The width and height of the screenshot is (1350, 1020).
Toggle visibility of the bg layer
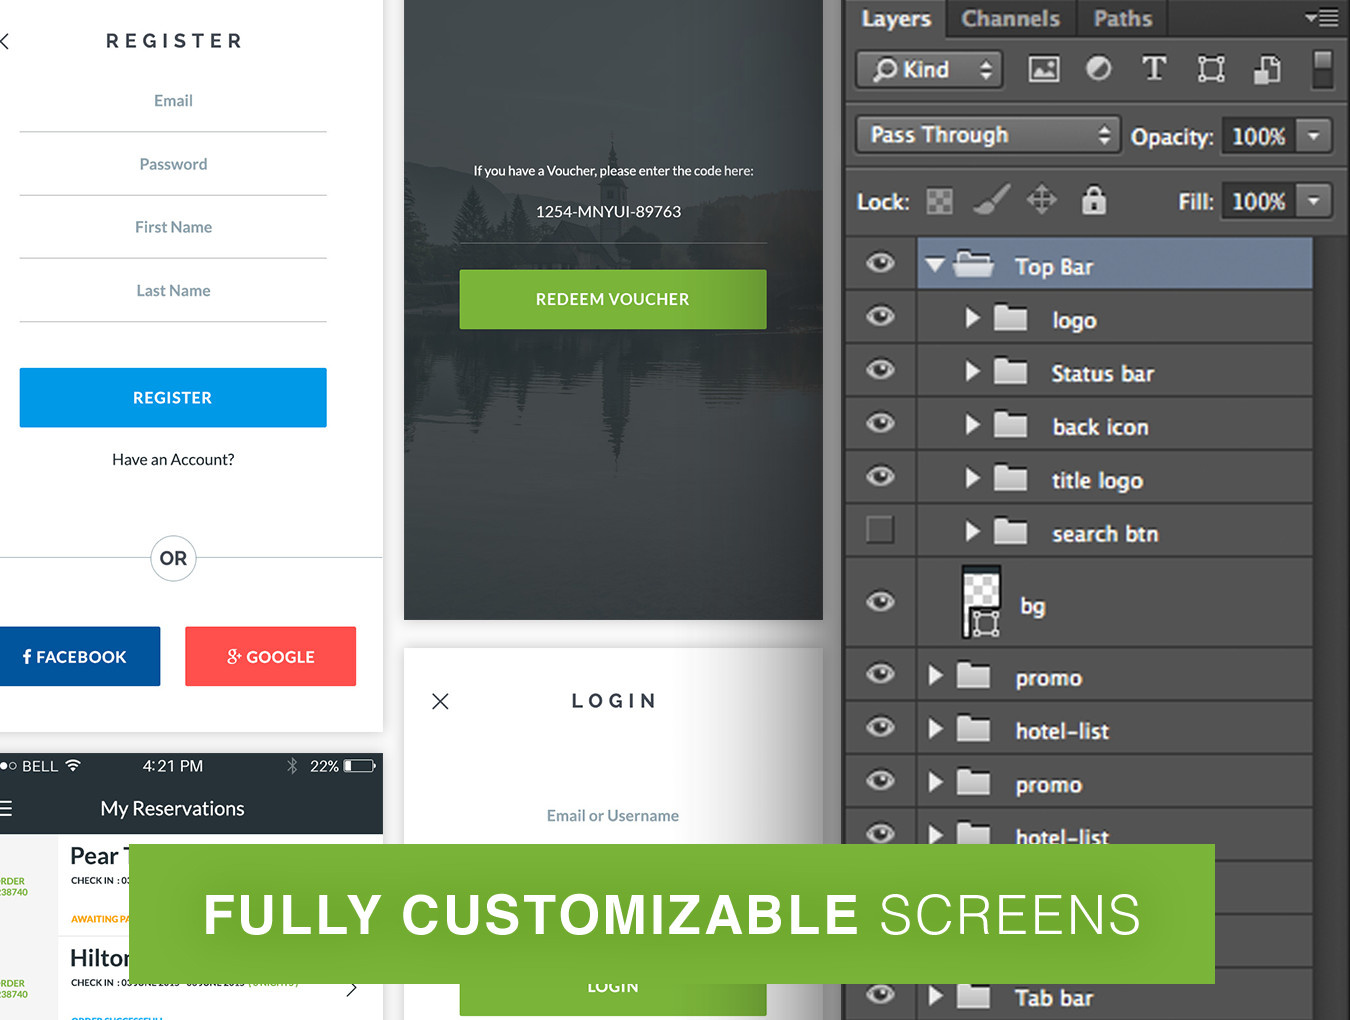(x=880, y=601)
